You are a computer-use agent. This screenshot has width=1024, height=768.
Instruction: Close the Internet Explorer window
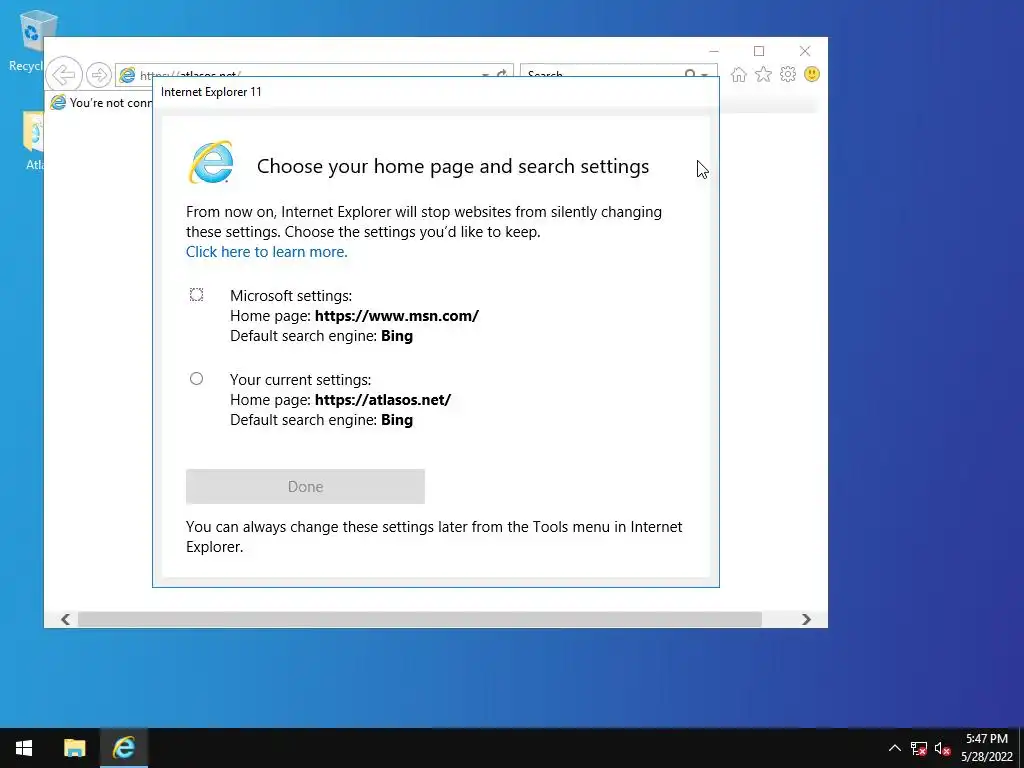tap(805, 51)
